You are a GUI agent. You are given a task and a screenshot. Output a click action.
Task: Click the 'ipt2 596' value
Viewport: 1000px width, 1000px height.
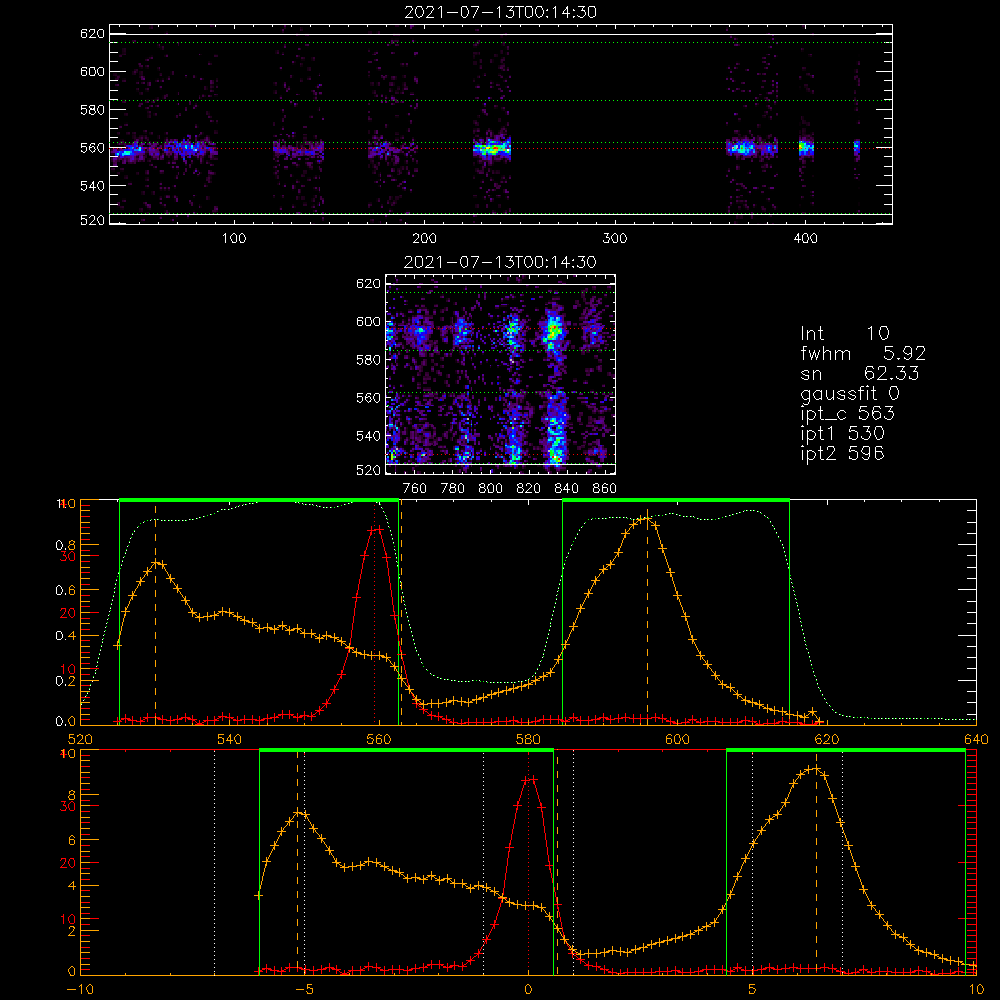tap(842, 453)
